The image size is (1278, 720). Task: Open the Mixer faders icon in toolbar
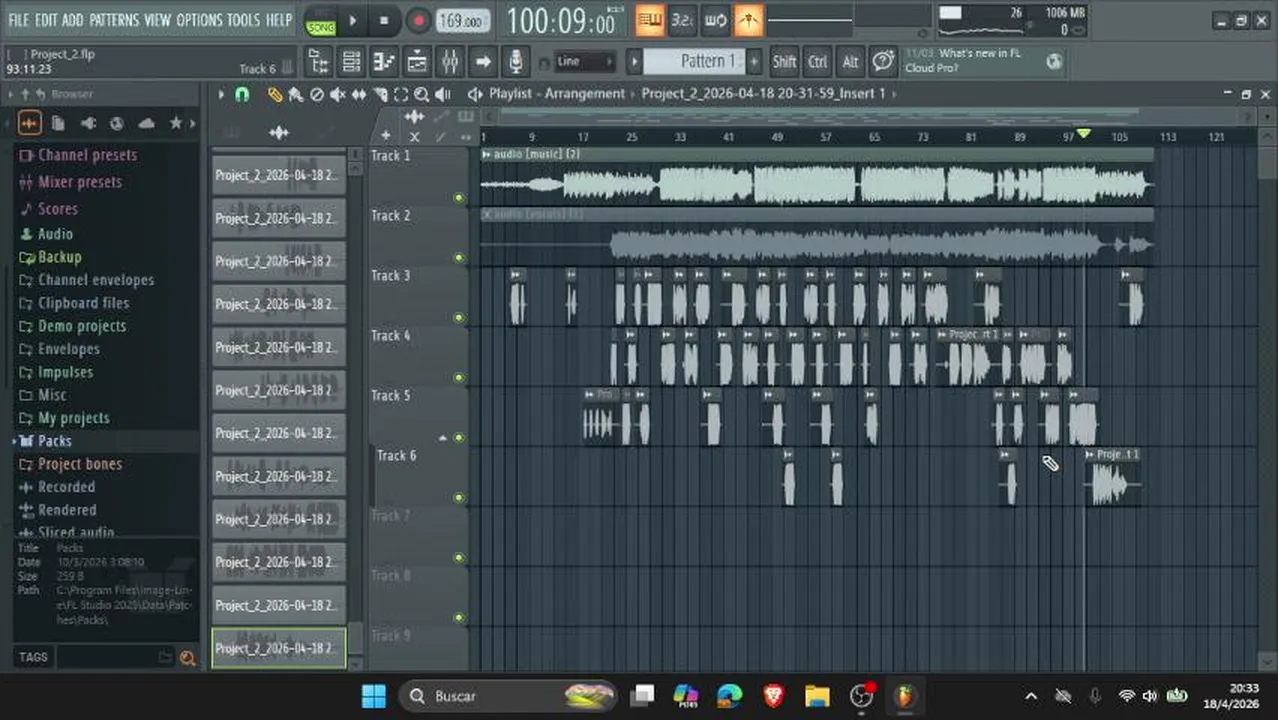click(x=450, y=62)
